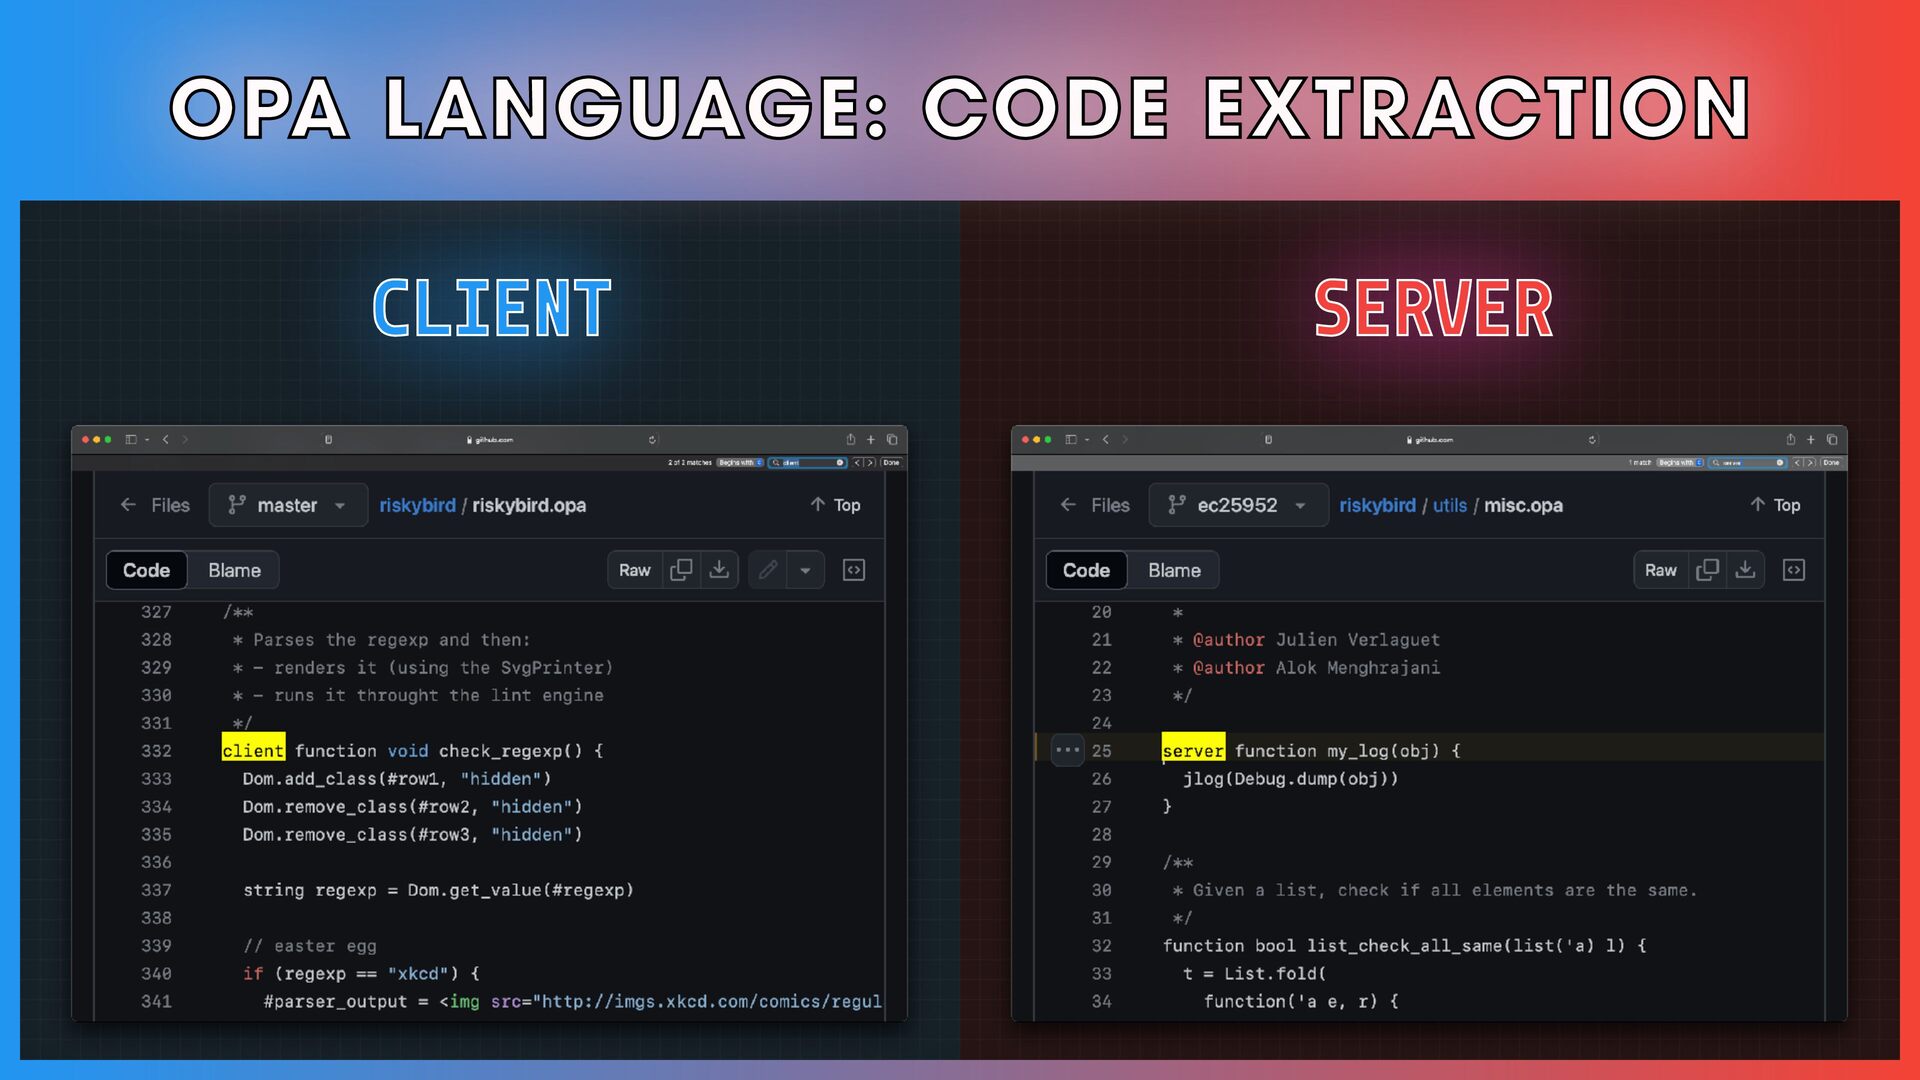Share page from server browser window
The width and height of the screenshot is (1920, 1080).
[1791, 439]
